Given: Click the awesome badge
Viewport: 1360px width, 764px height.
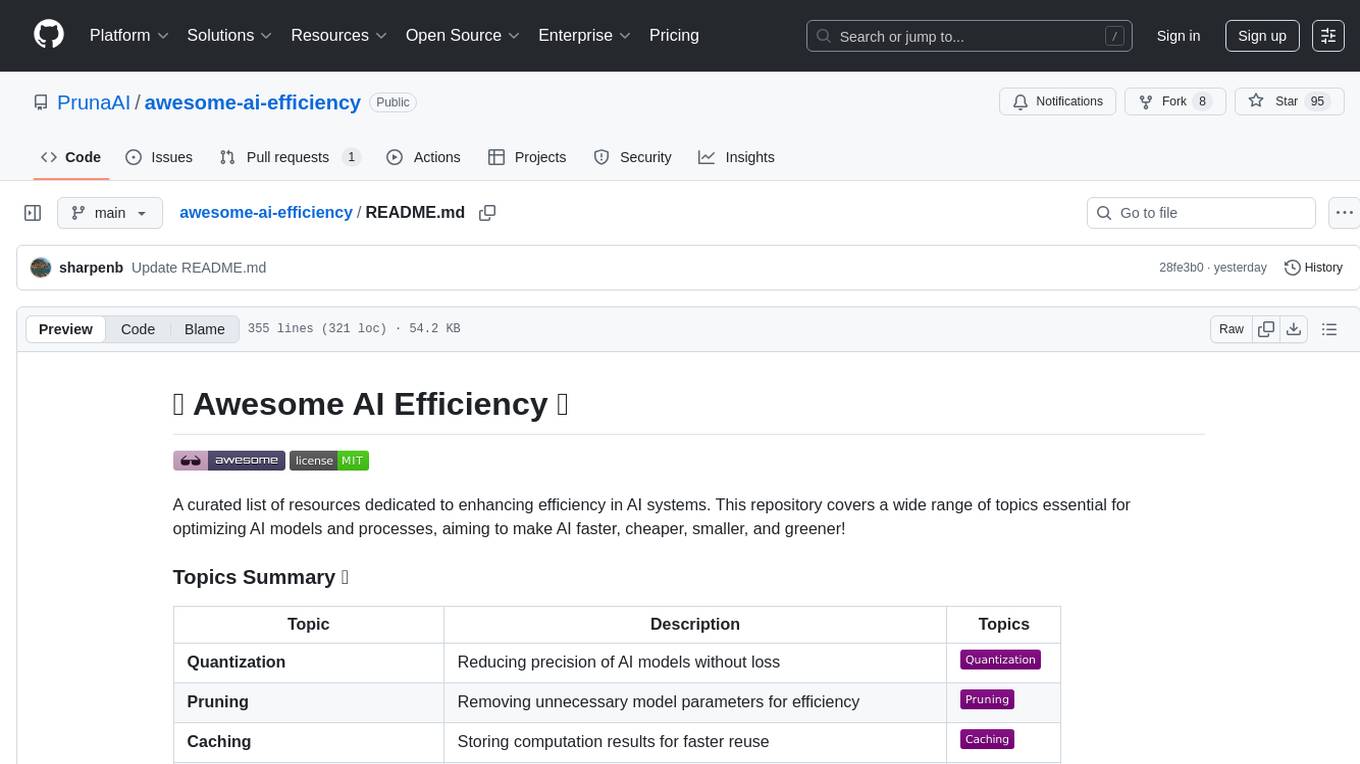Looking at the screenshot, I should tap(229, 460).
